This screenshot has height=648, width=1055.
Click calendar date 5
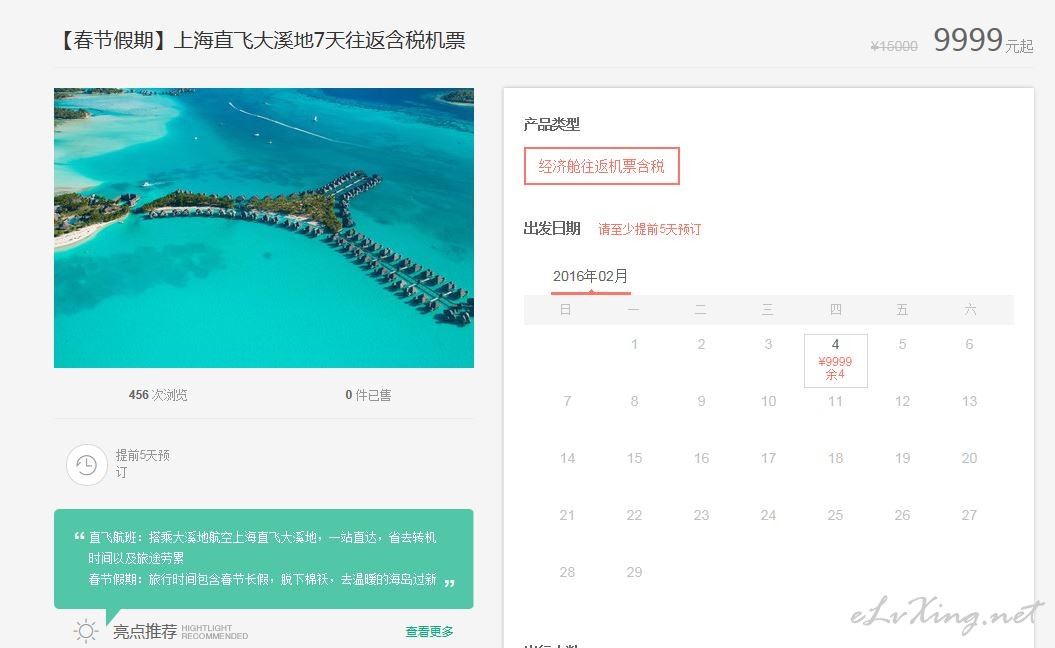coord(902,345)
